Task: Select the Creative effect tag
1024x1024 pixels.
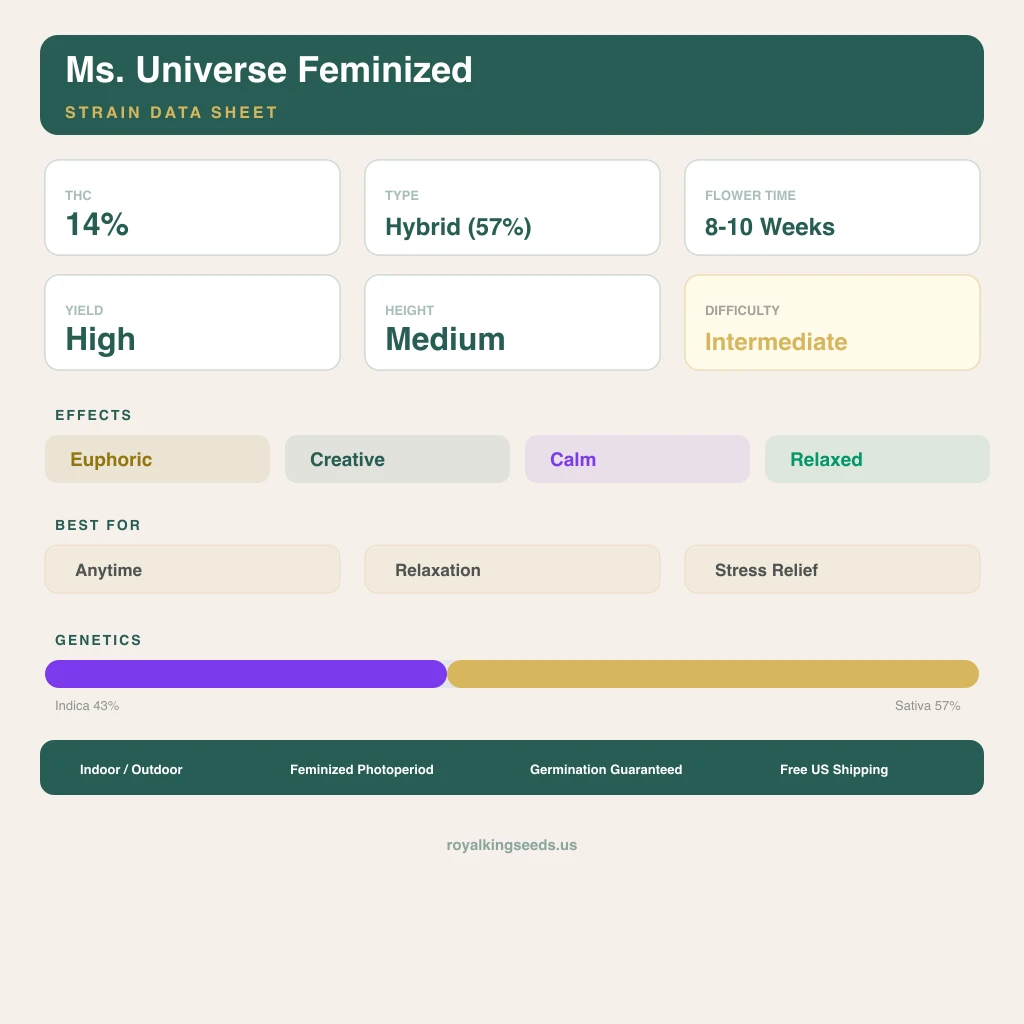Action: click(x=397, y=459)
